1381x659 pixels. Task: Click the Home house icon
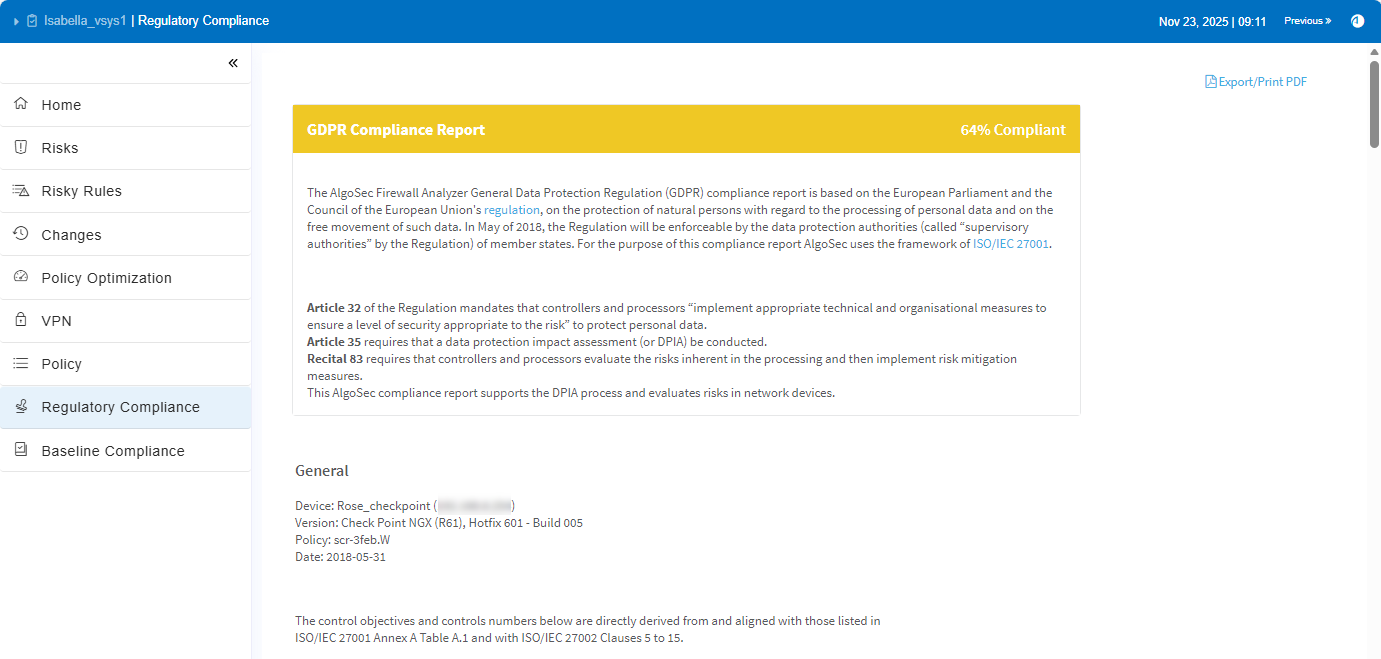coord(21,104)
